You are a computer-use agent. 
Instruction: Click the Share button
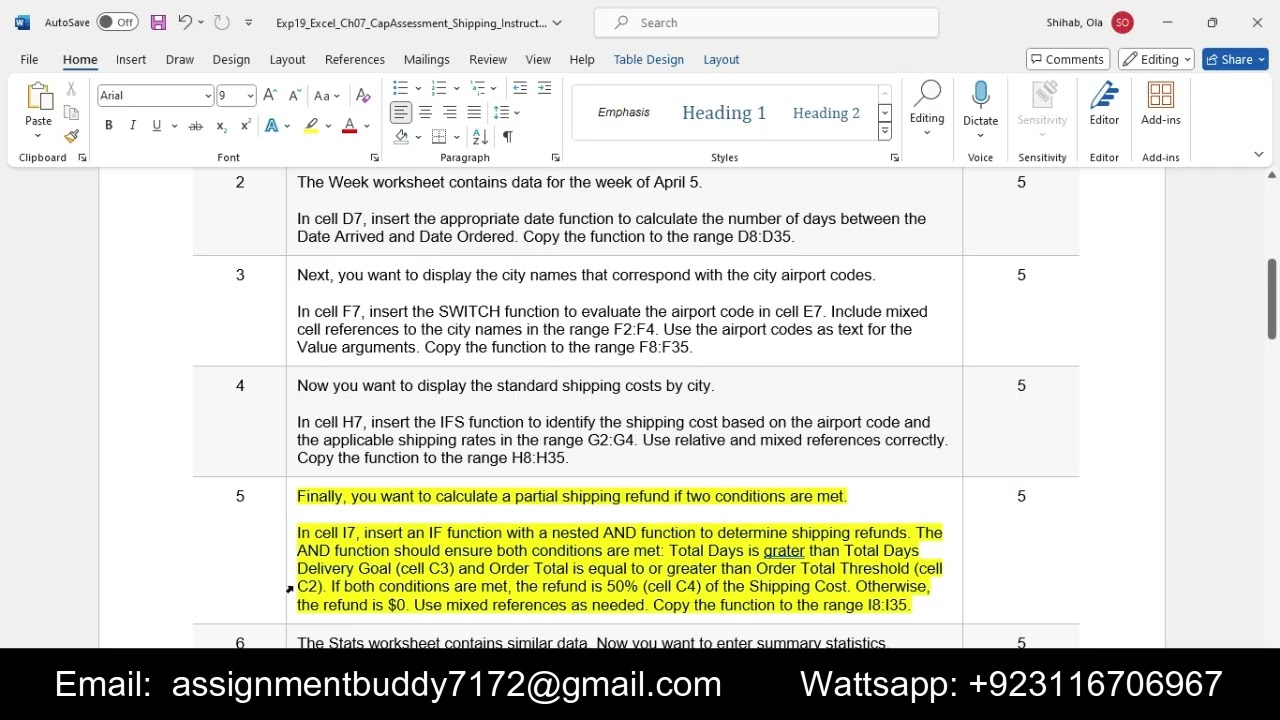1235,59
